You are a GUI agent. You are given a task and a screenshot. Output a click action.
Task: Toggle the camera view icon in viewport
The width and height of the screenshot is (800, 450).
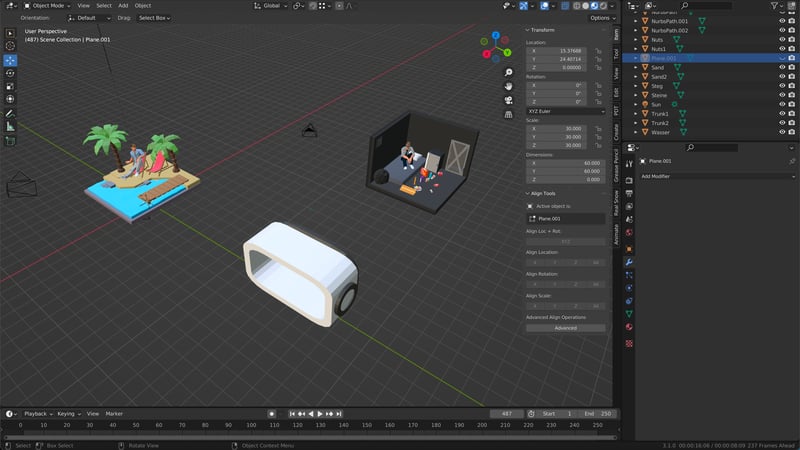tap(509, 98)
